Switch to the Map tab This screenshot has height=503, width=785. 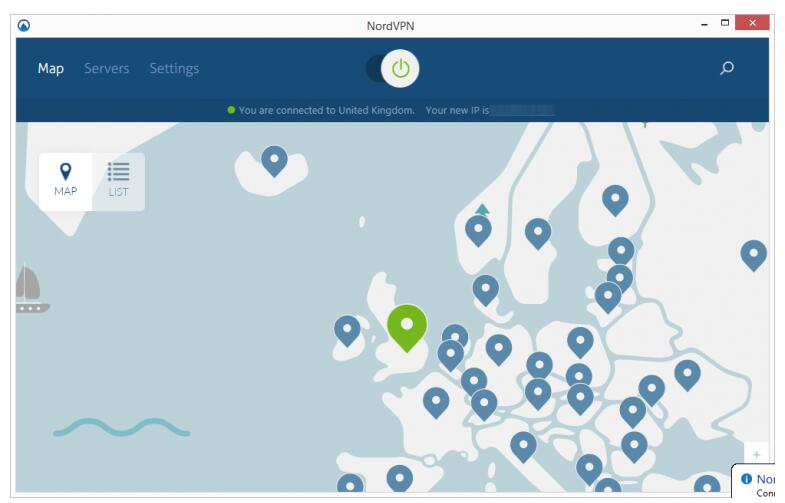pos(51,68)
